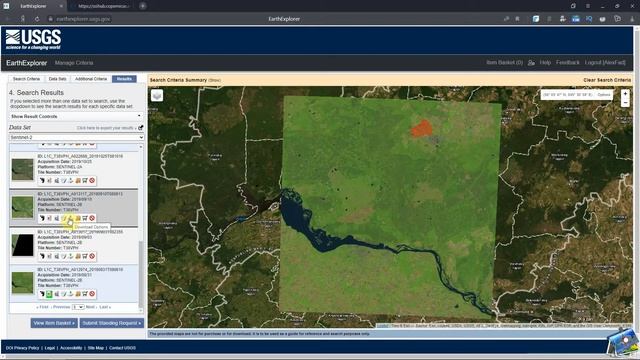
Task: Toggle footprint for the gray highlighted scene
Action: (x=42, y=218)
